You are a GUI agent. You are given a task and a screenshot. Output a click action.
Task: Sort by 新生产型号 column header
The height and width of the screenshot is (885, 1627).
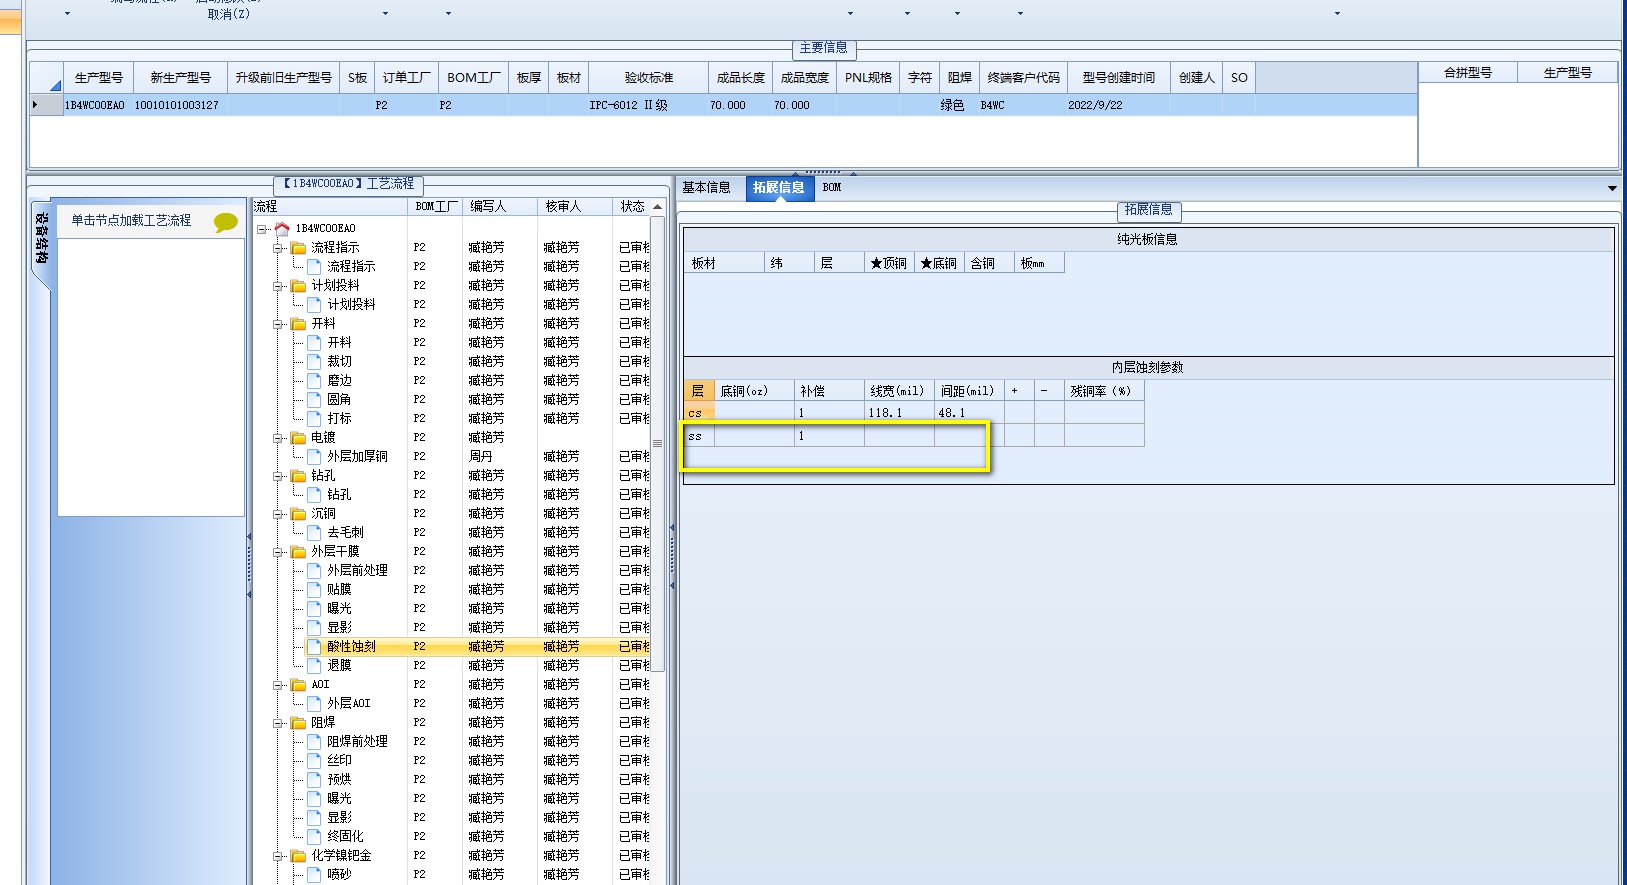(180, 78)
